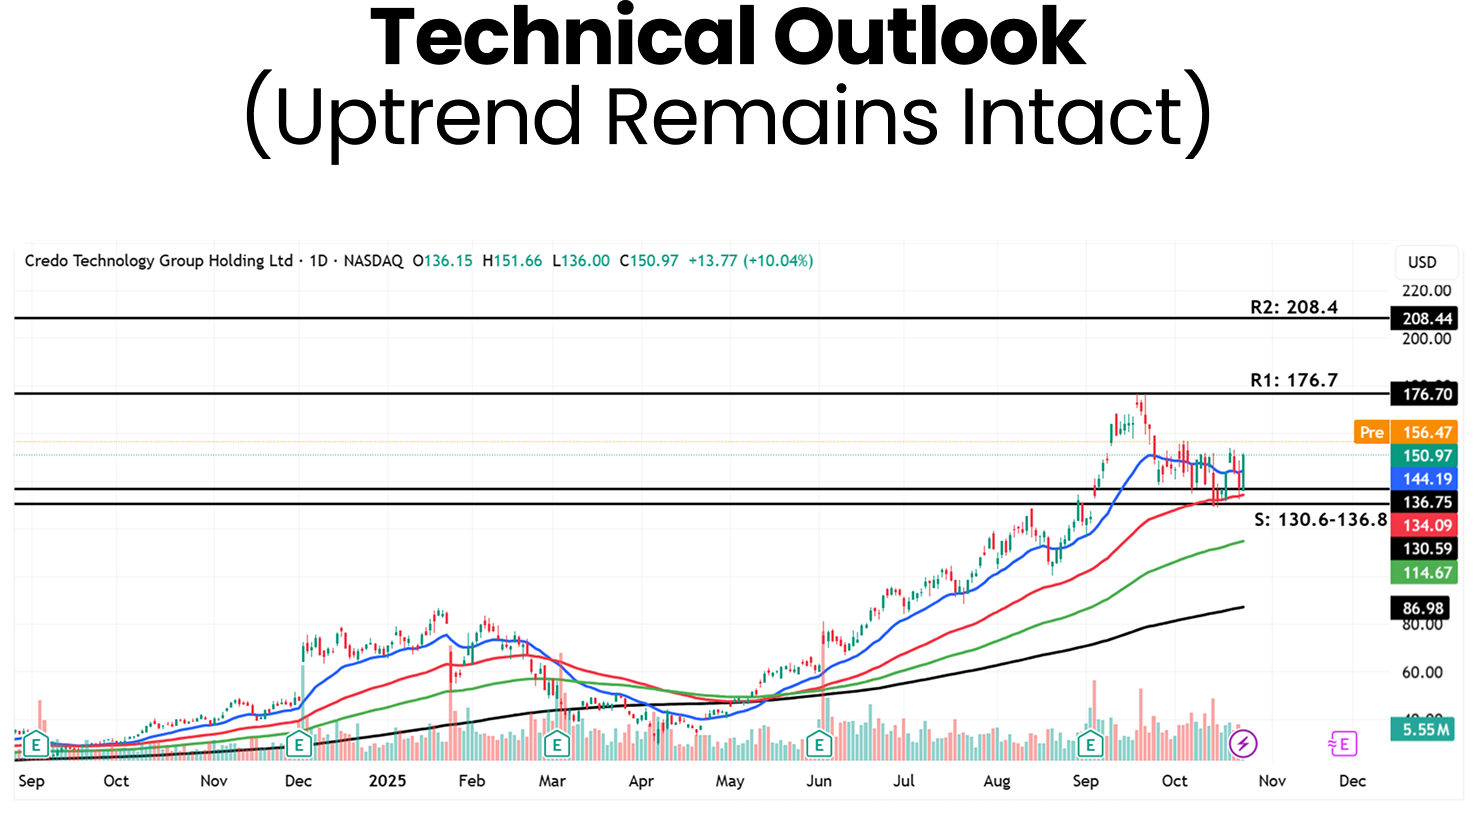Viewport: 1478px width, 821px height.
Task: Click the earnings icon above Sep 2024
Action: click(x=36, y=744)
